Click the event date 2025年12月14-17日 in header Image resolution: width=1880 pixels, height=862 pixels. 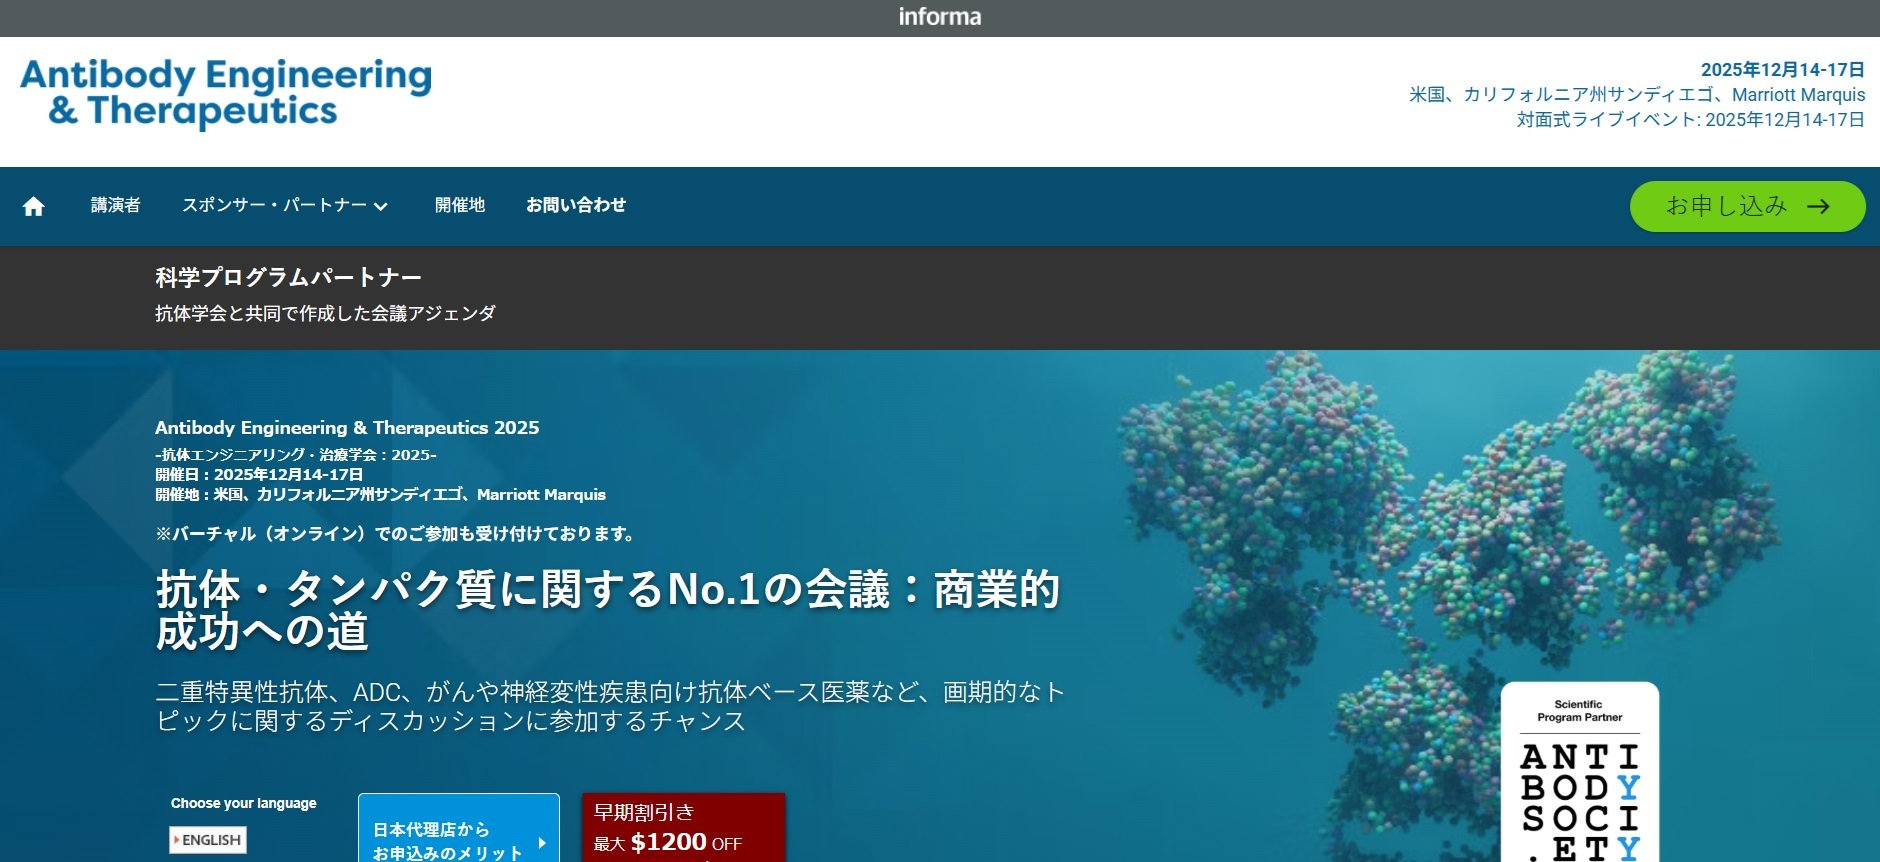click(x=1783, y=70)
